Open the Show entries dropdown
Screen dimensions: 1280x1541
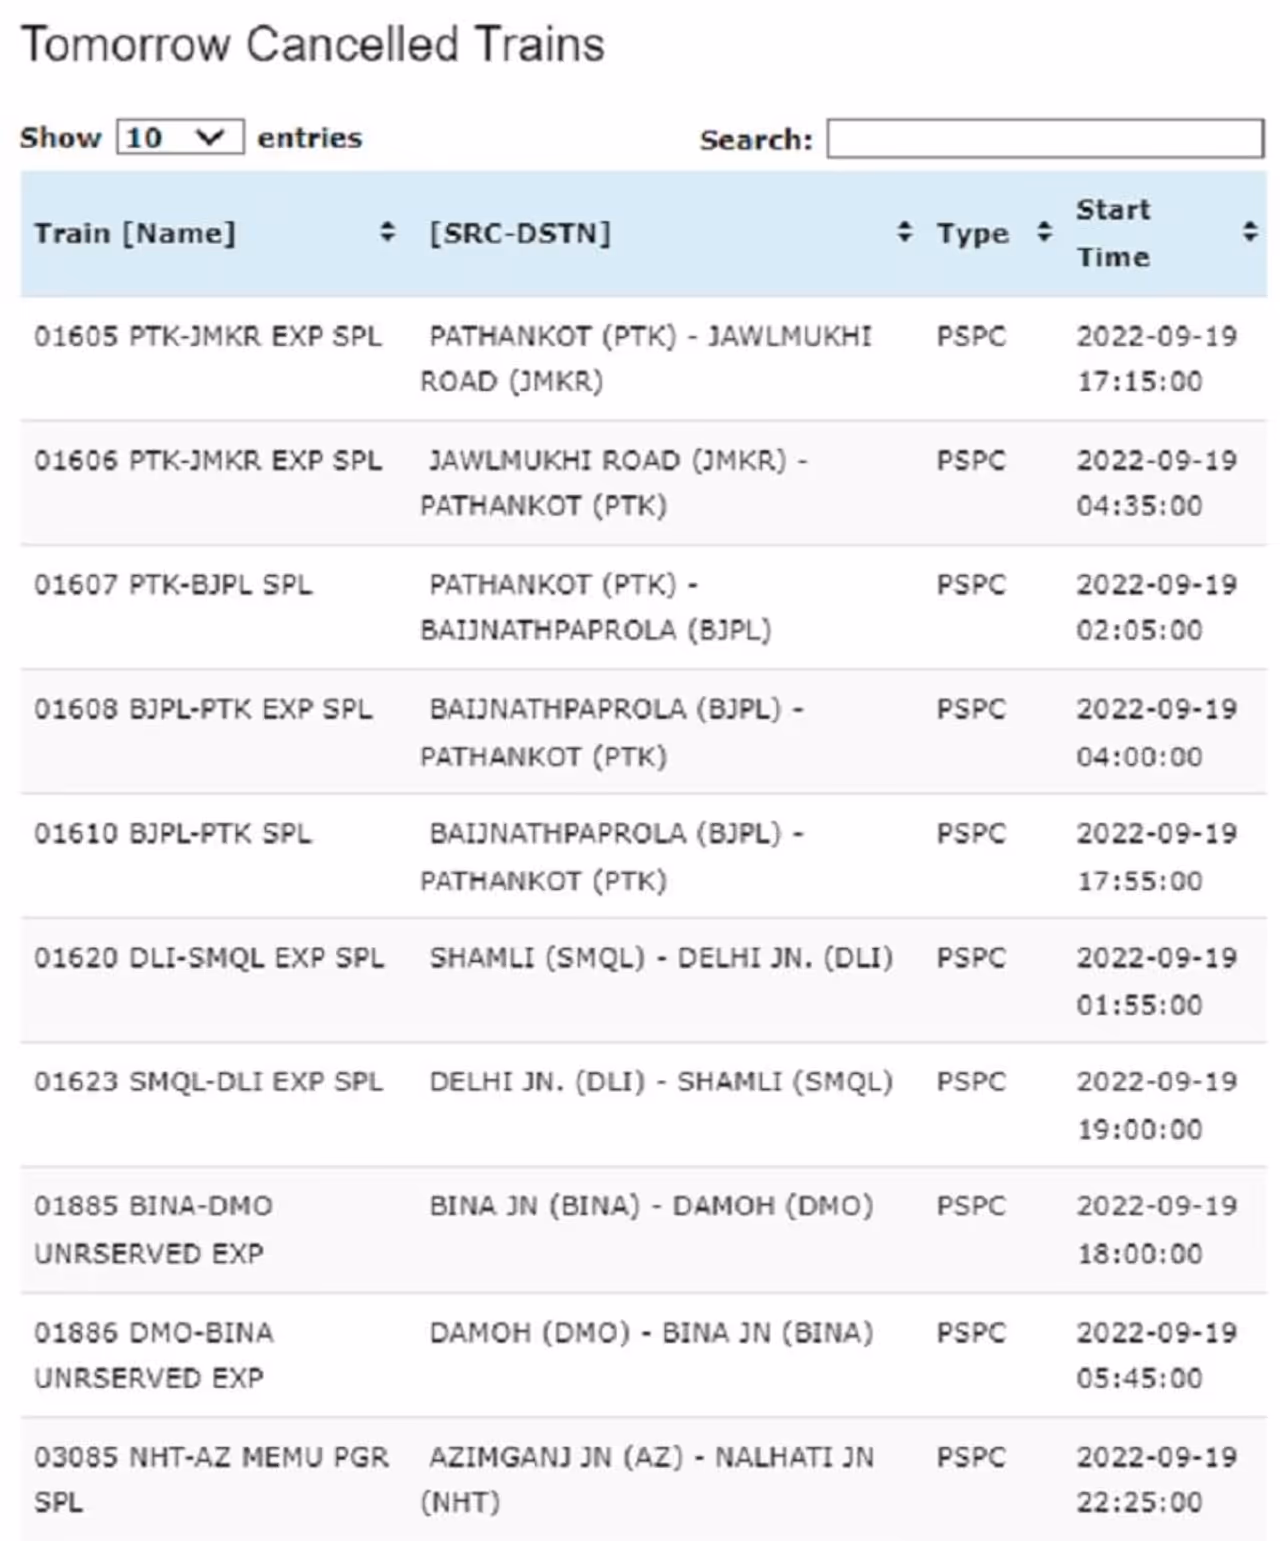click(180, 137)
